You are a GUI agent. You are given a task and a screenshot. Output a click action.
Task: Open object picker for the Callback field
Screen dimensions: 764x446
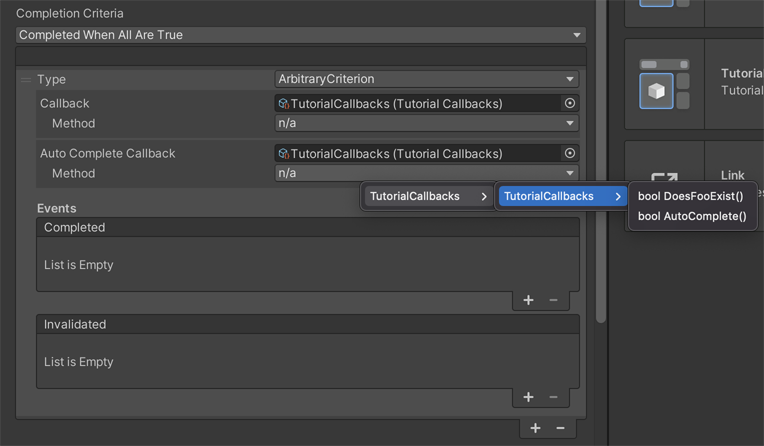pyautogui.click(x=570, y=103)
